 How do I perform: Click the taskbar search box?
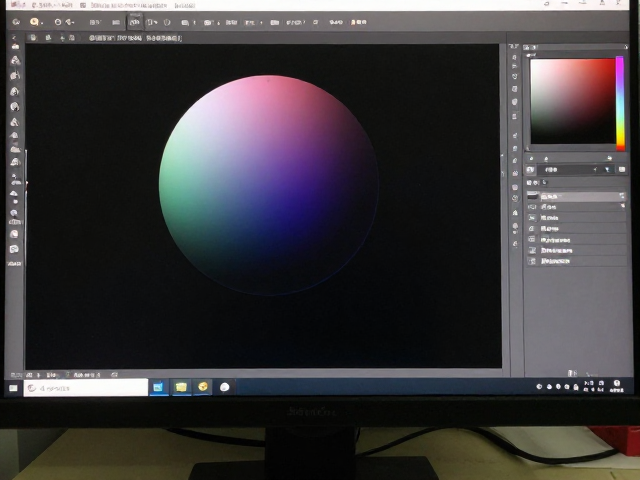[x=86, y=388]
